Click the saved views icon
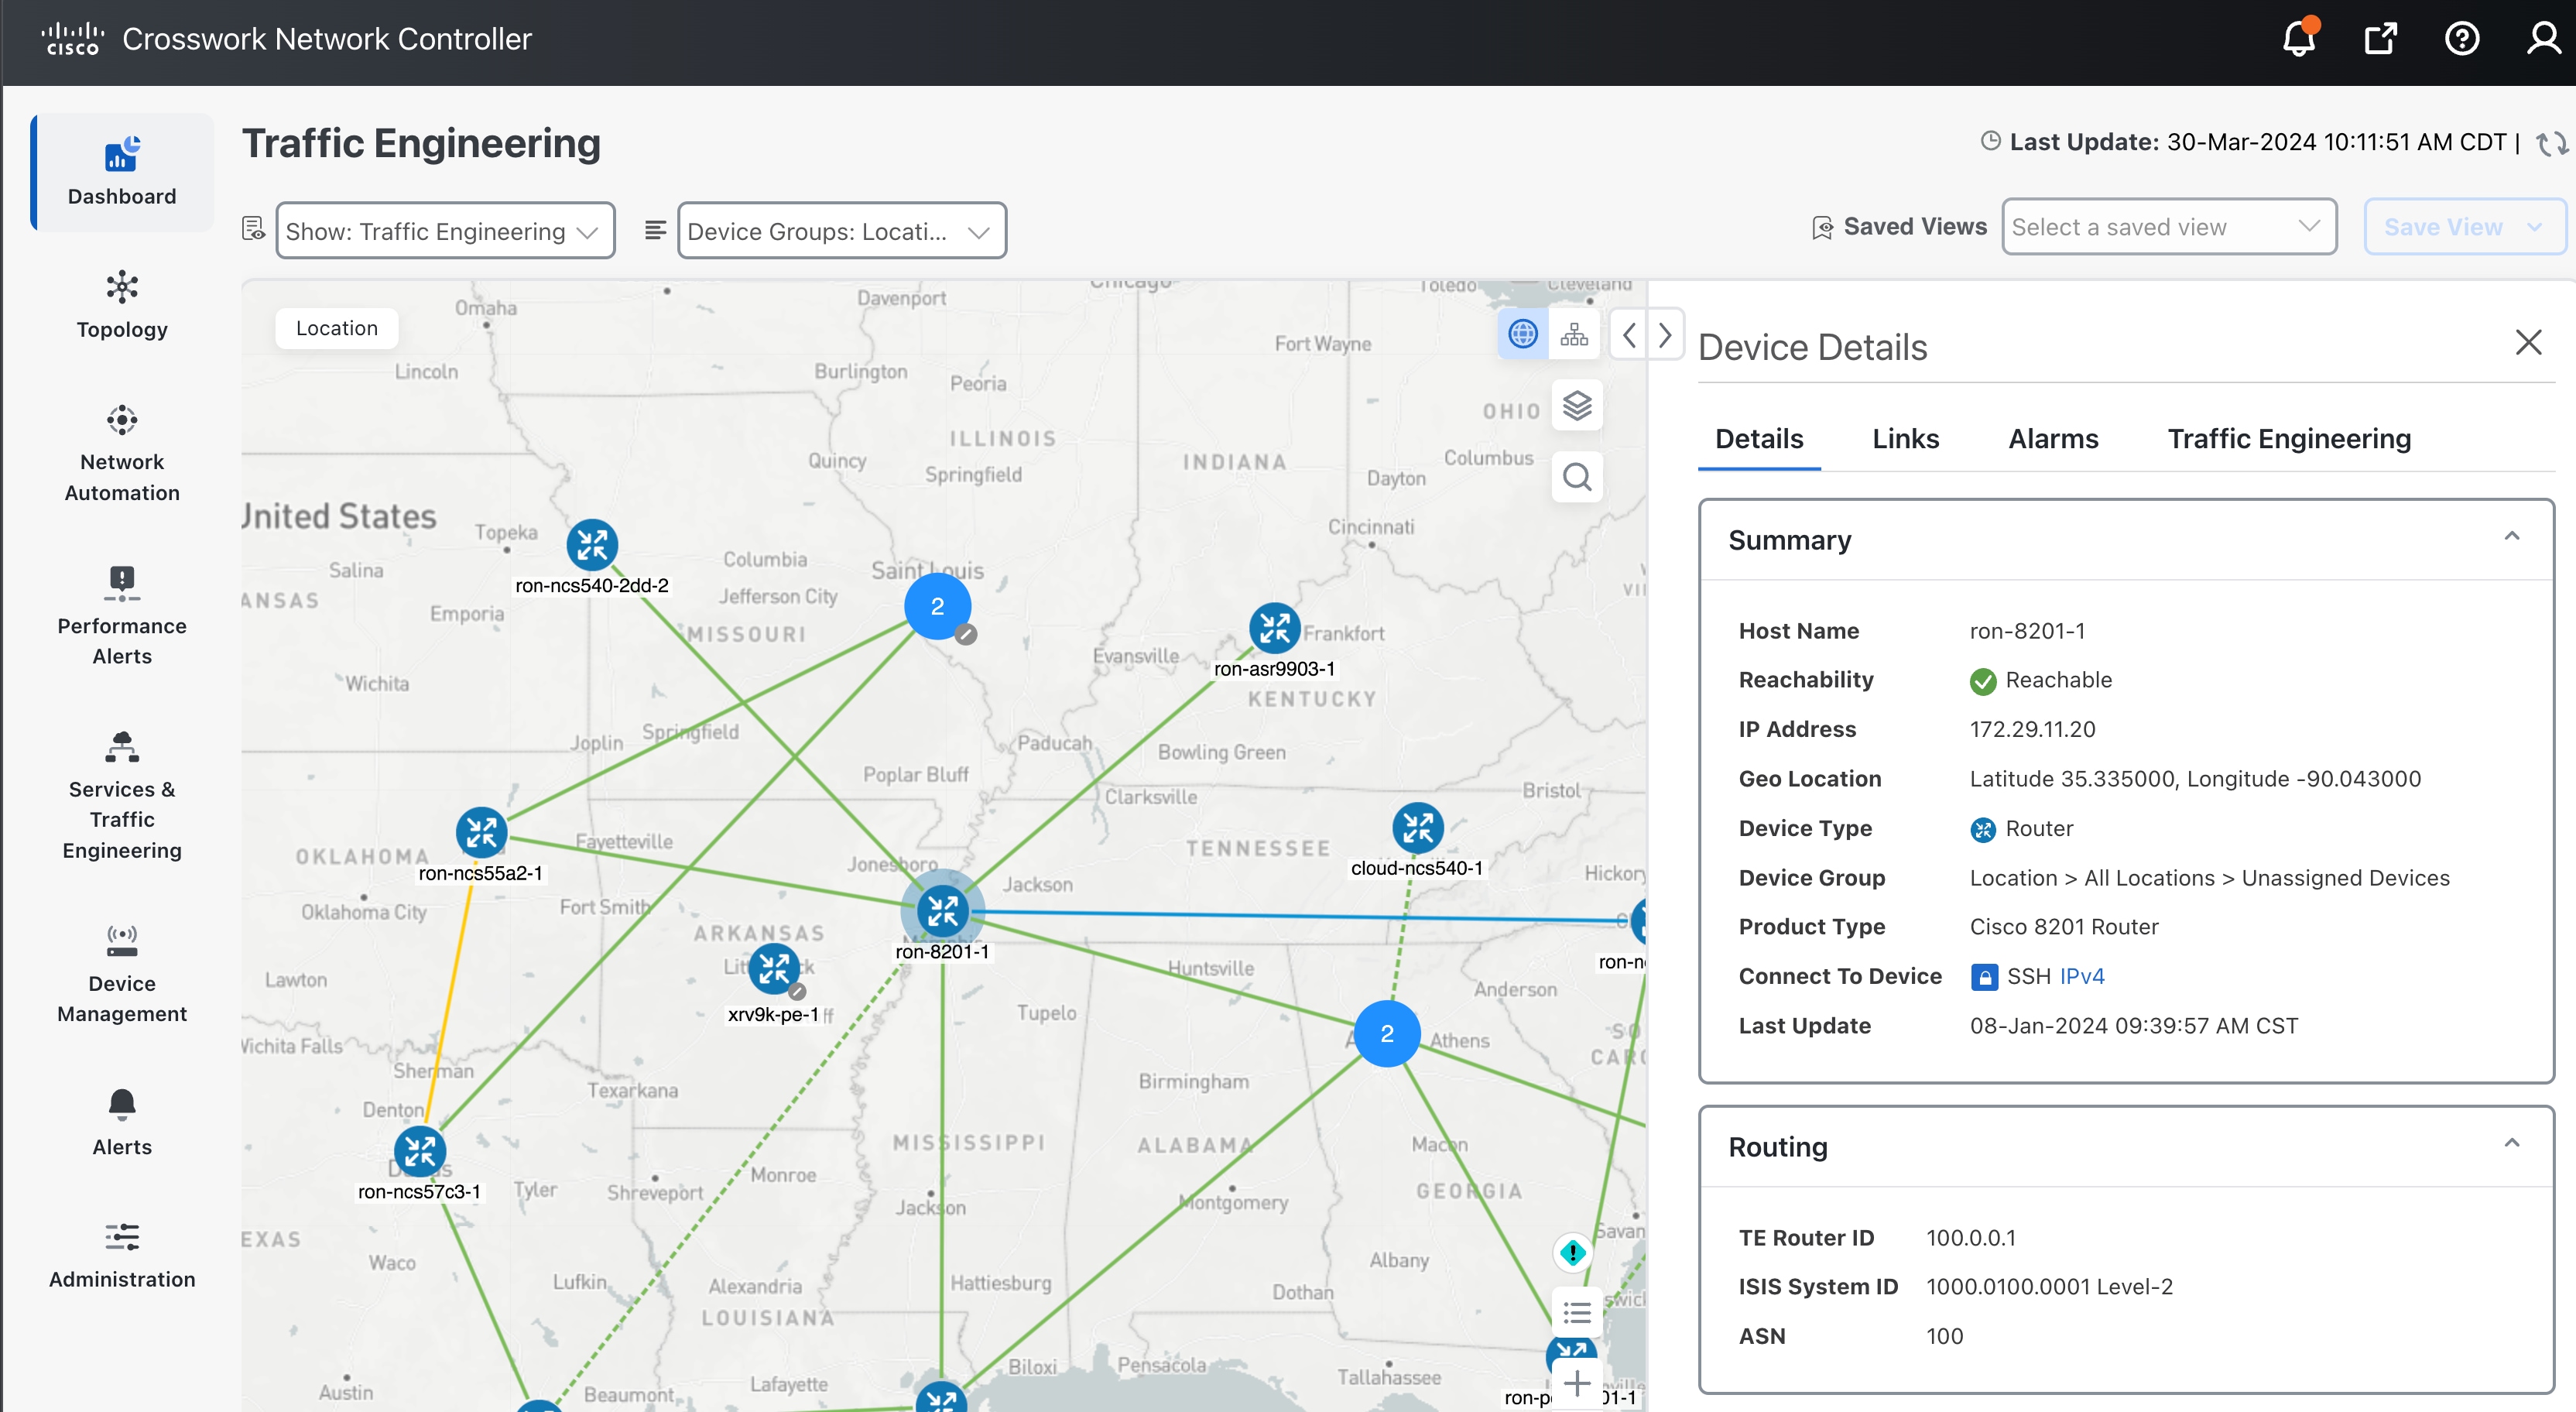 pos(1823,228)
